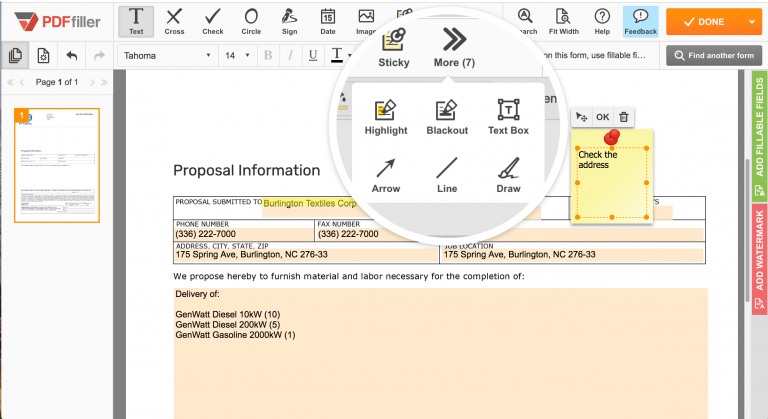Viewport: 768px width, 419px height.
Task: Click the Find another form button
Action: tap(714, 55)
